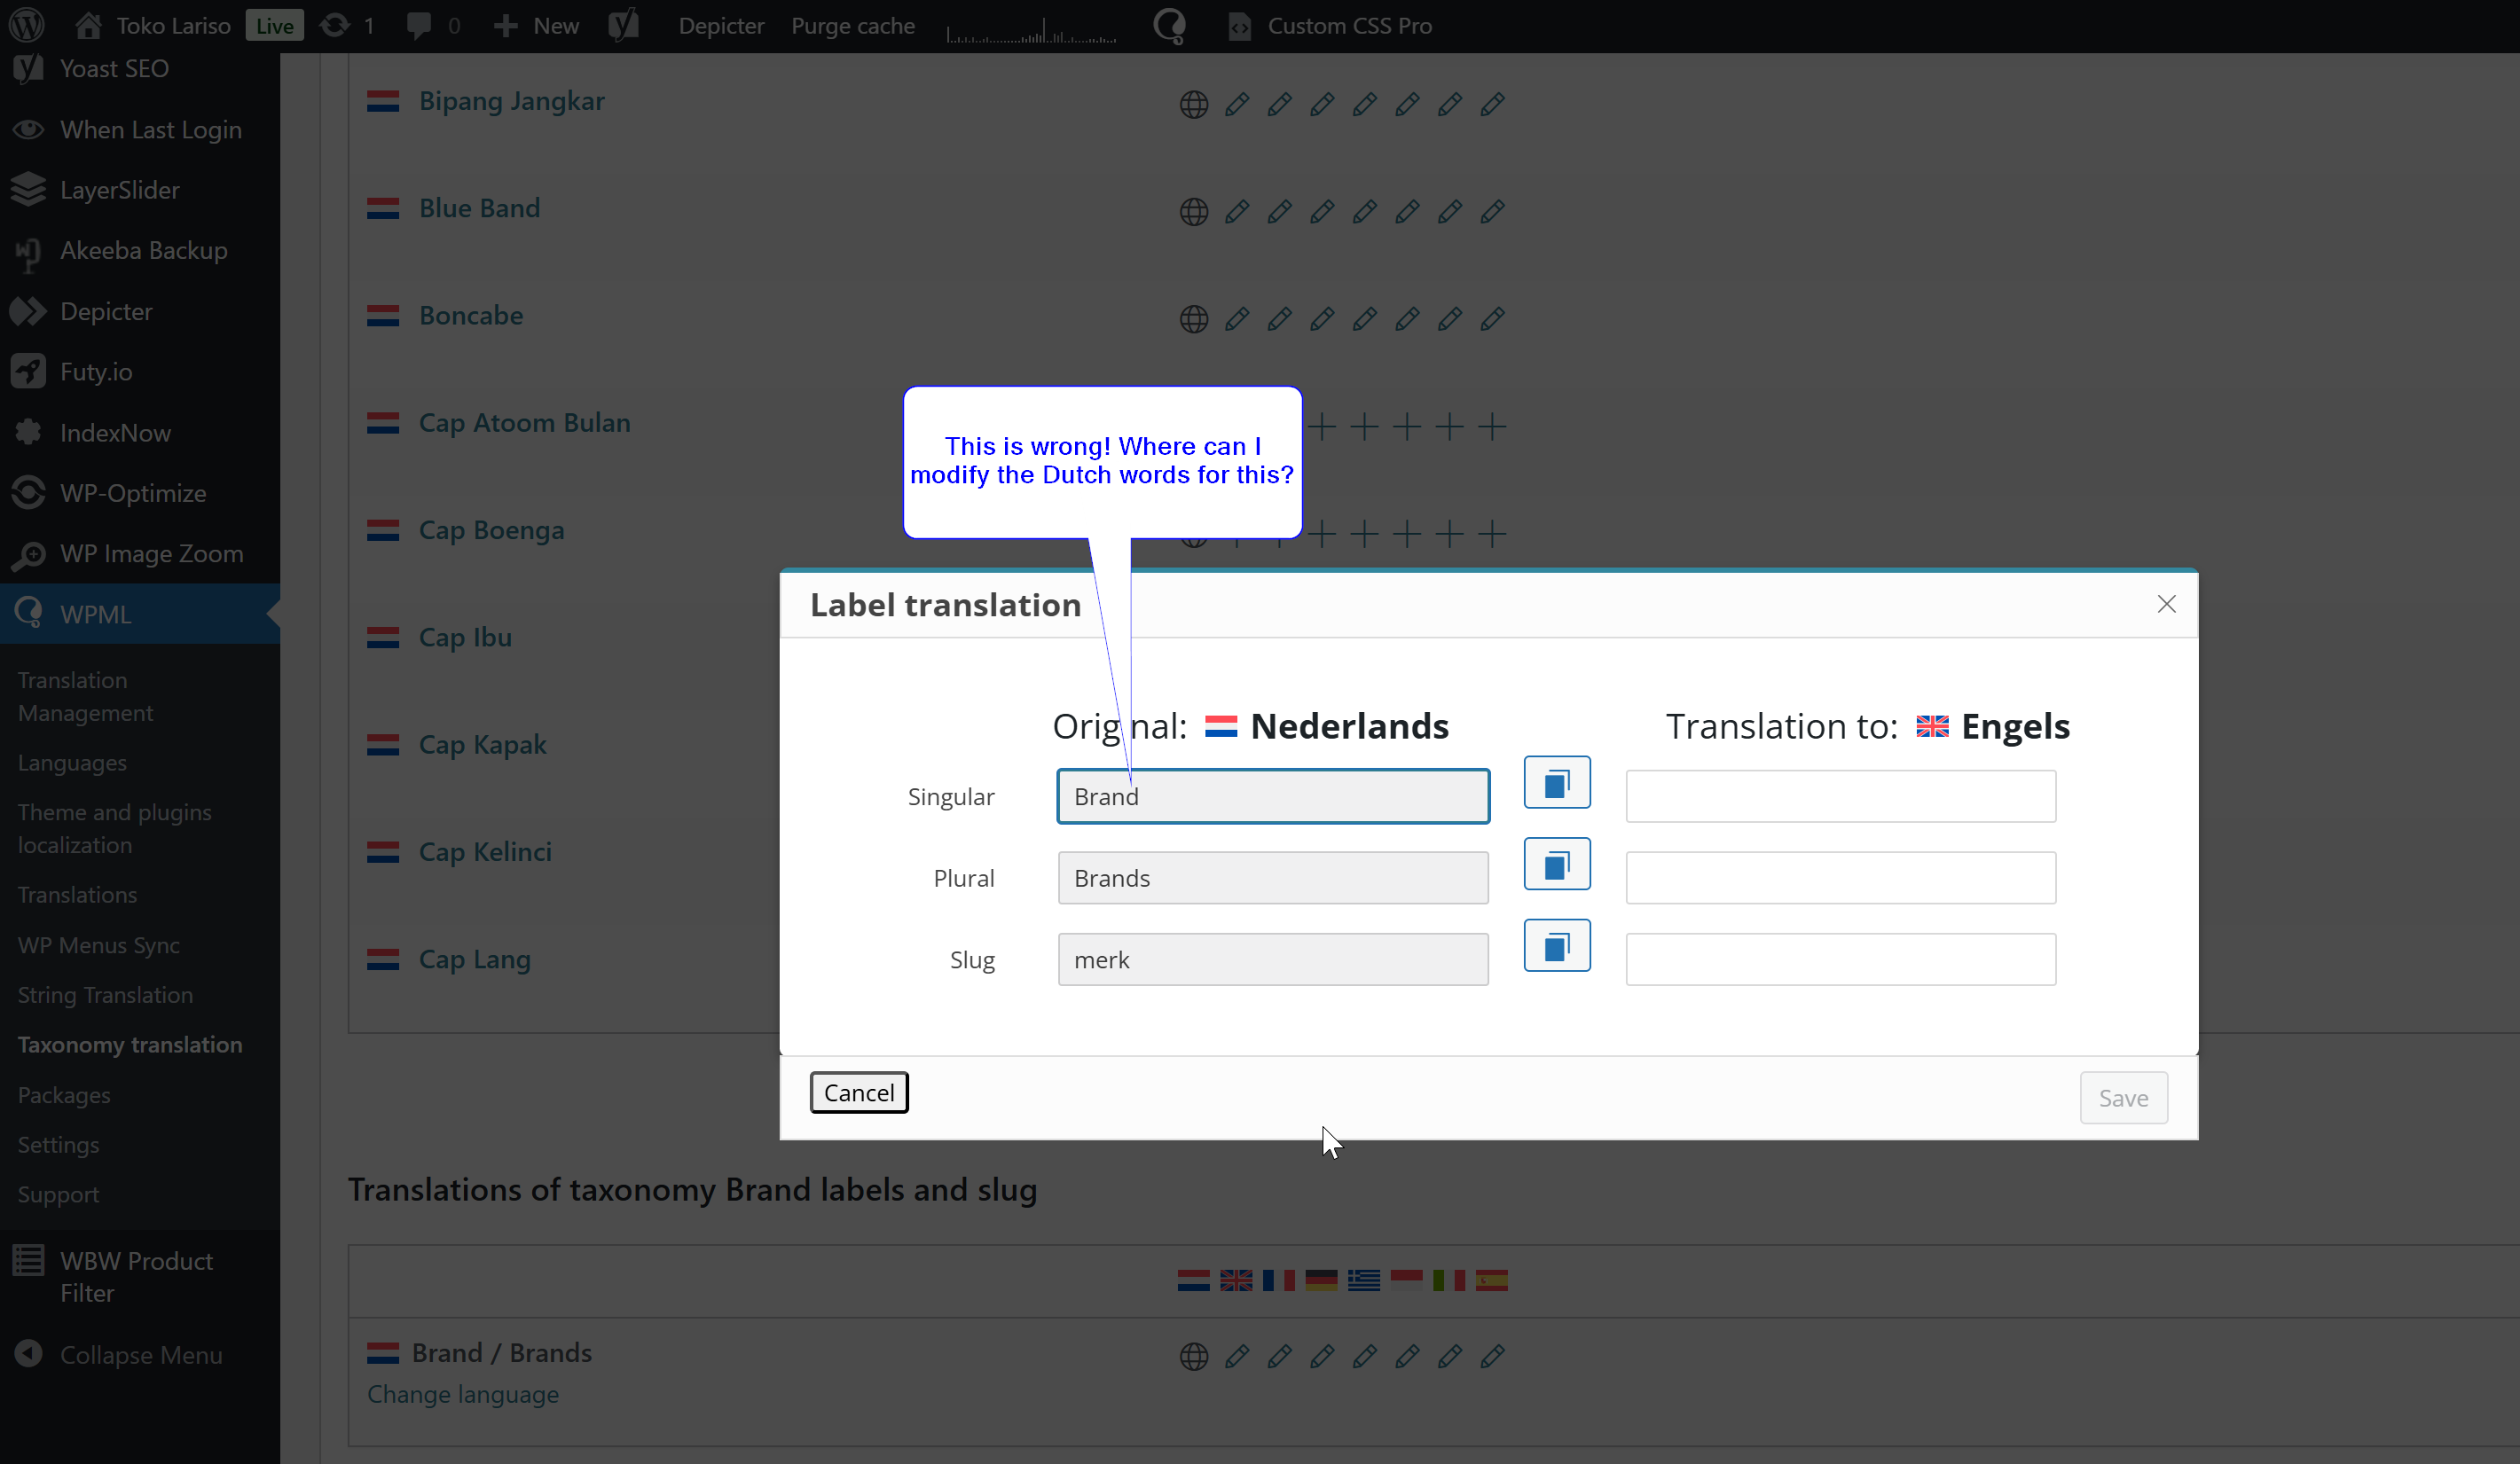Click the Cancel button in the dialog
This screenshot has height=1464, width=2520.
coord(859,1093)
